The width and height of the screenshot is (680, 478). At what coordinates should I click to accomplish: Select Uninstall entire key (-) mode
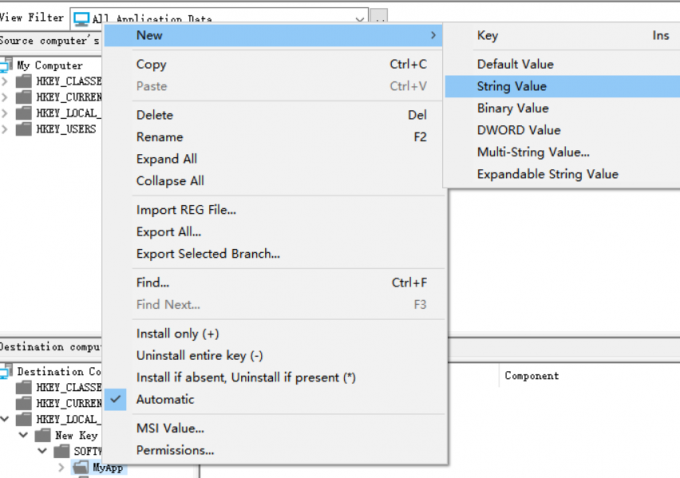click(x=199, y=355)
